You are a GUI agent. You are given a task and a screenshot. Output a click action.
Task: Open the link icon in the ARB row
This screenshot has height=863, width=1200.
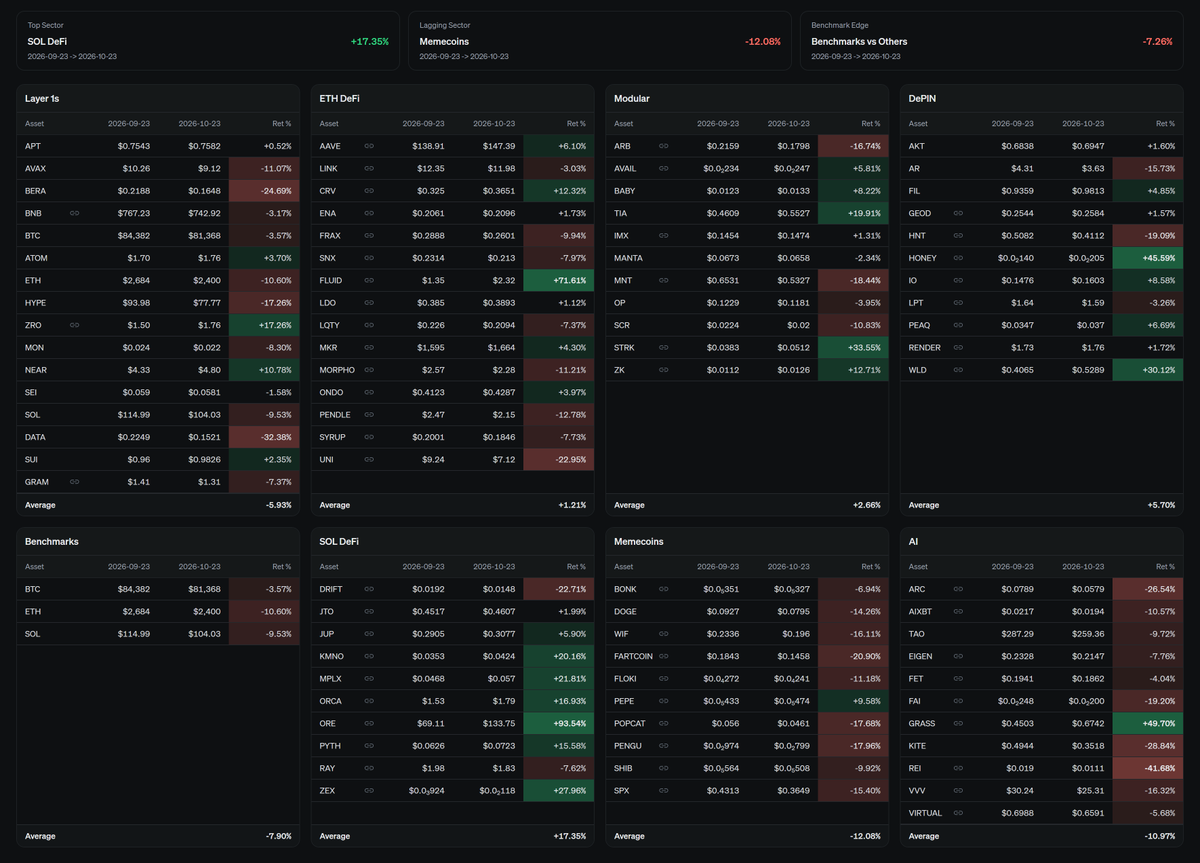pyautogui.click(x=664, y=146)
